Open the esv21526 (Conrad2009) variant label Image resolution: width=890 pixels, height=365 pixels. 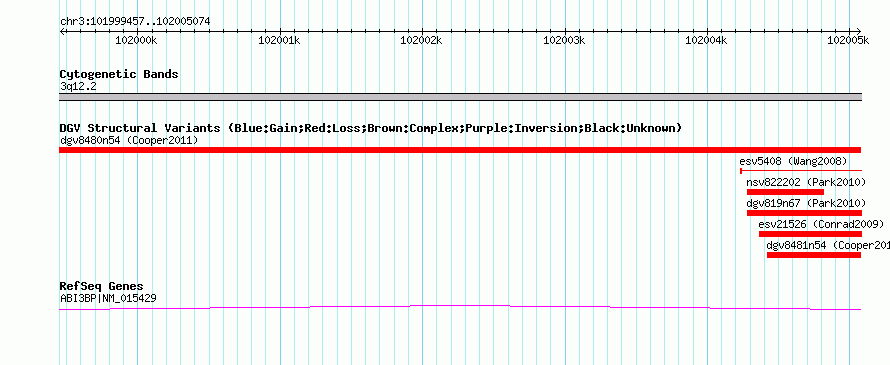821,224
